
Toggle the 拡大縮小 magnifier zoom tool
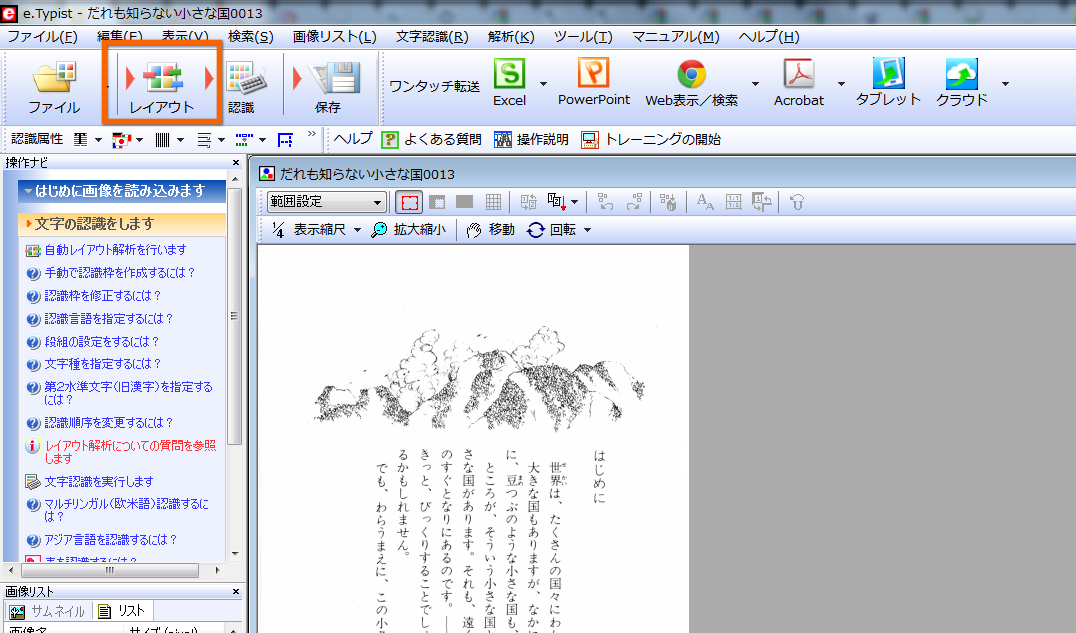point(408,230)
